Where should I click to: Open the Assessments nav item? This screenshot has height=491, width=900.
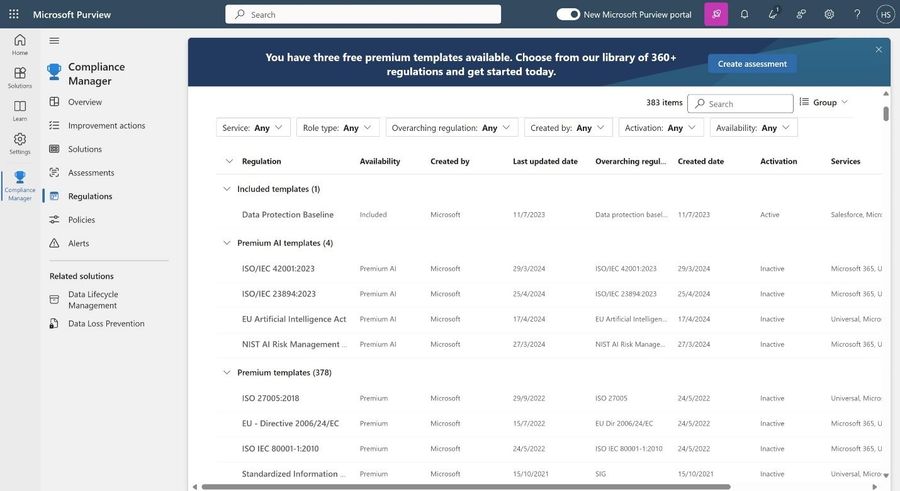tap(91, 172)
